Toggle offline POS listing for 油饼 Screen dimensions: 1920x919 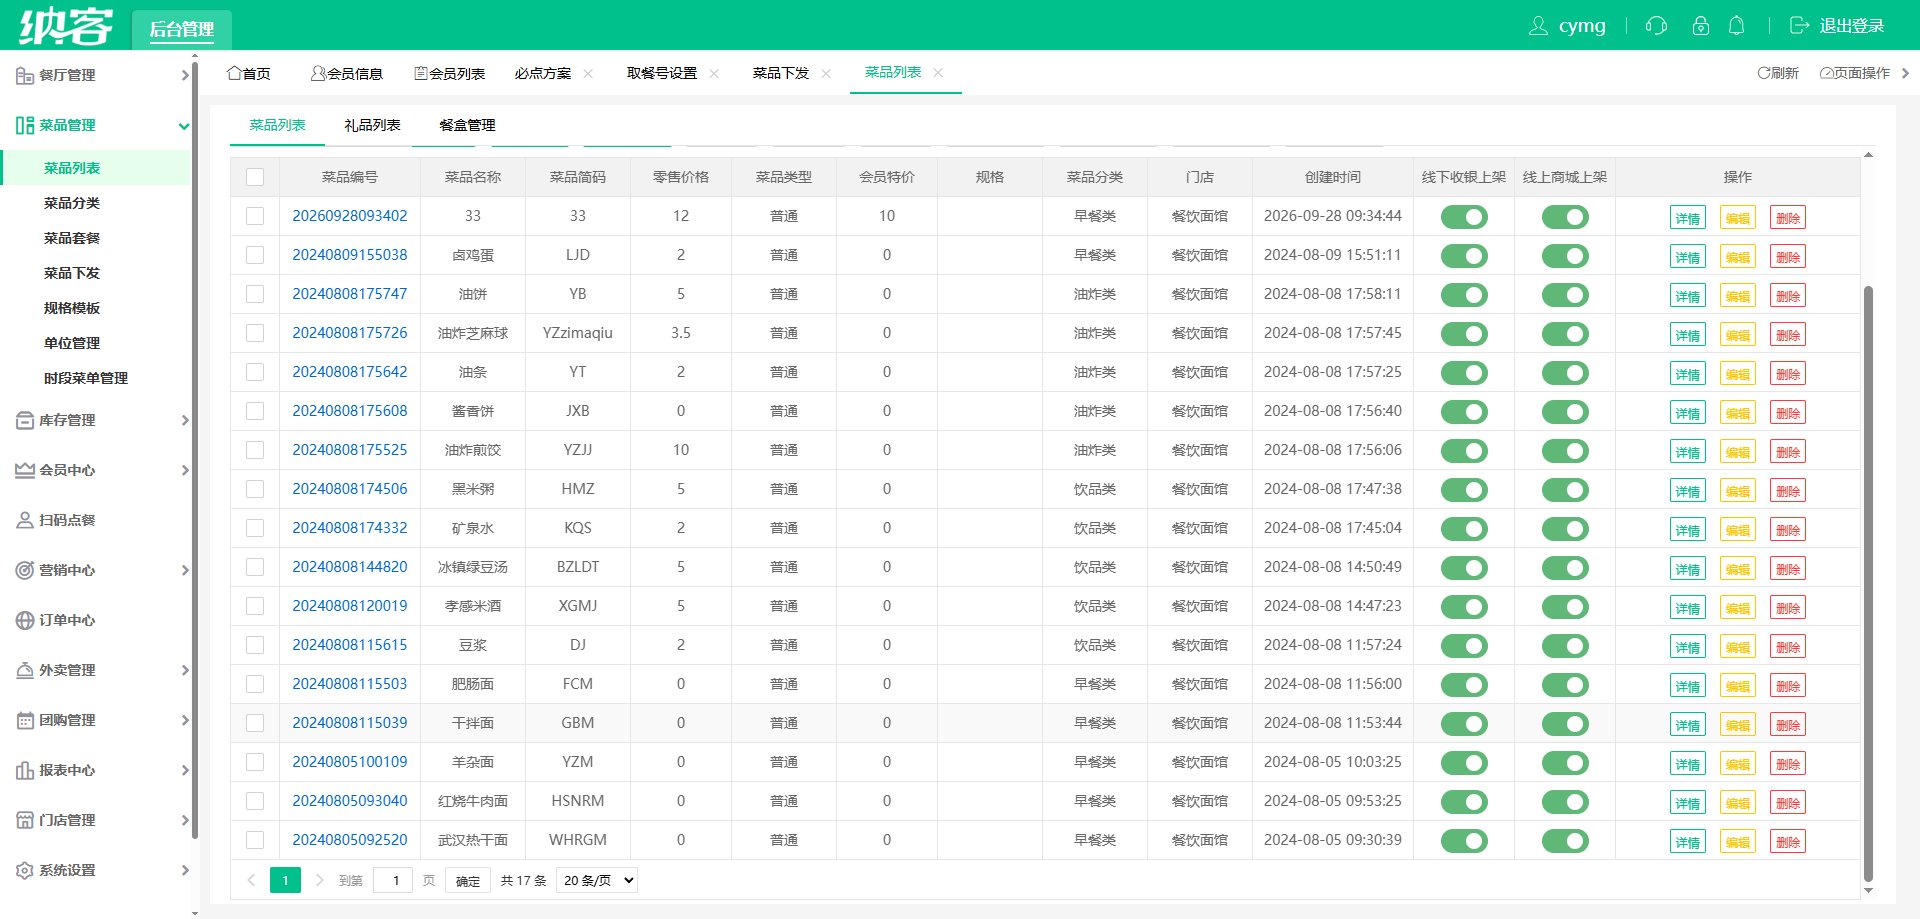click(1464, 295)
